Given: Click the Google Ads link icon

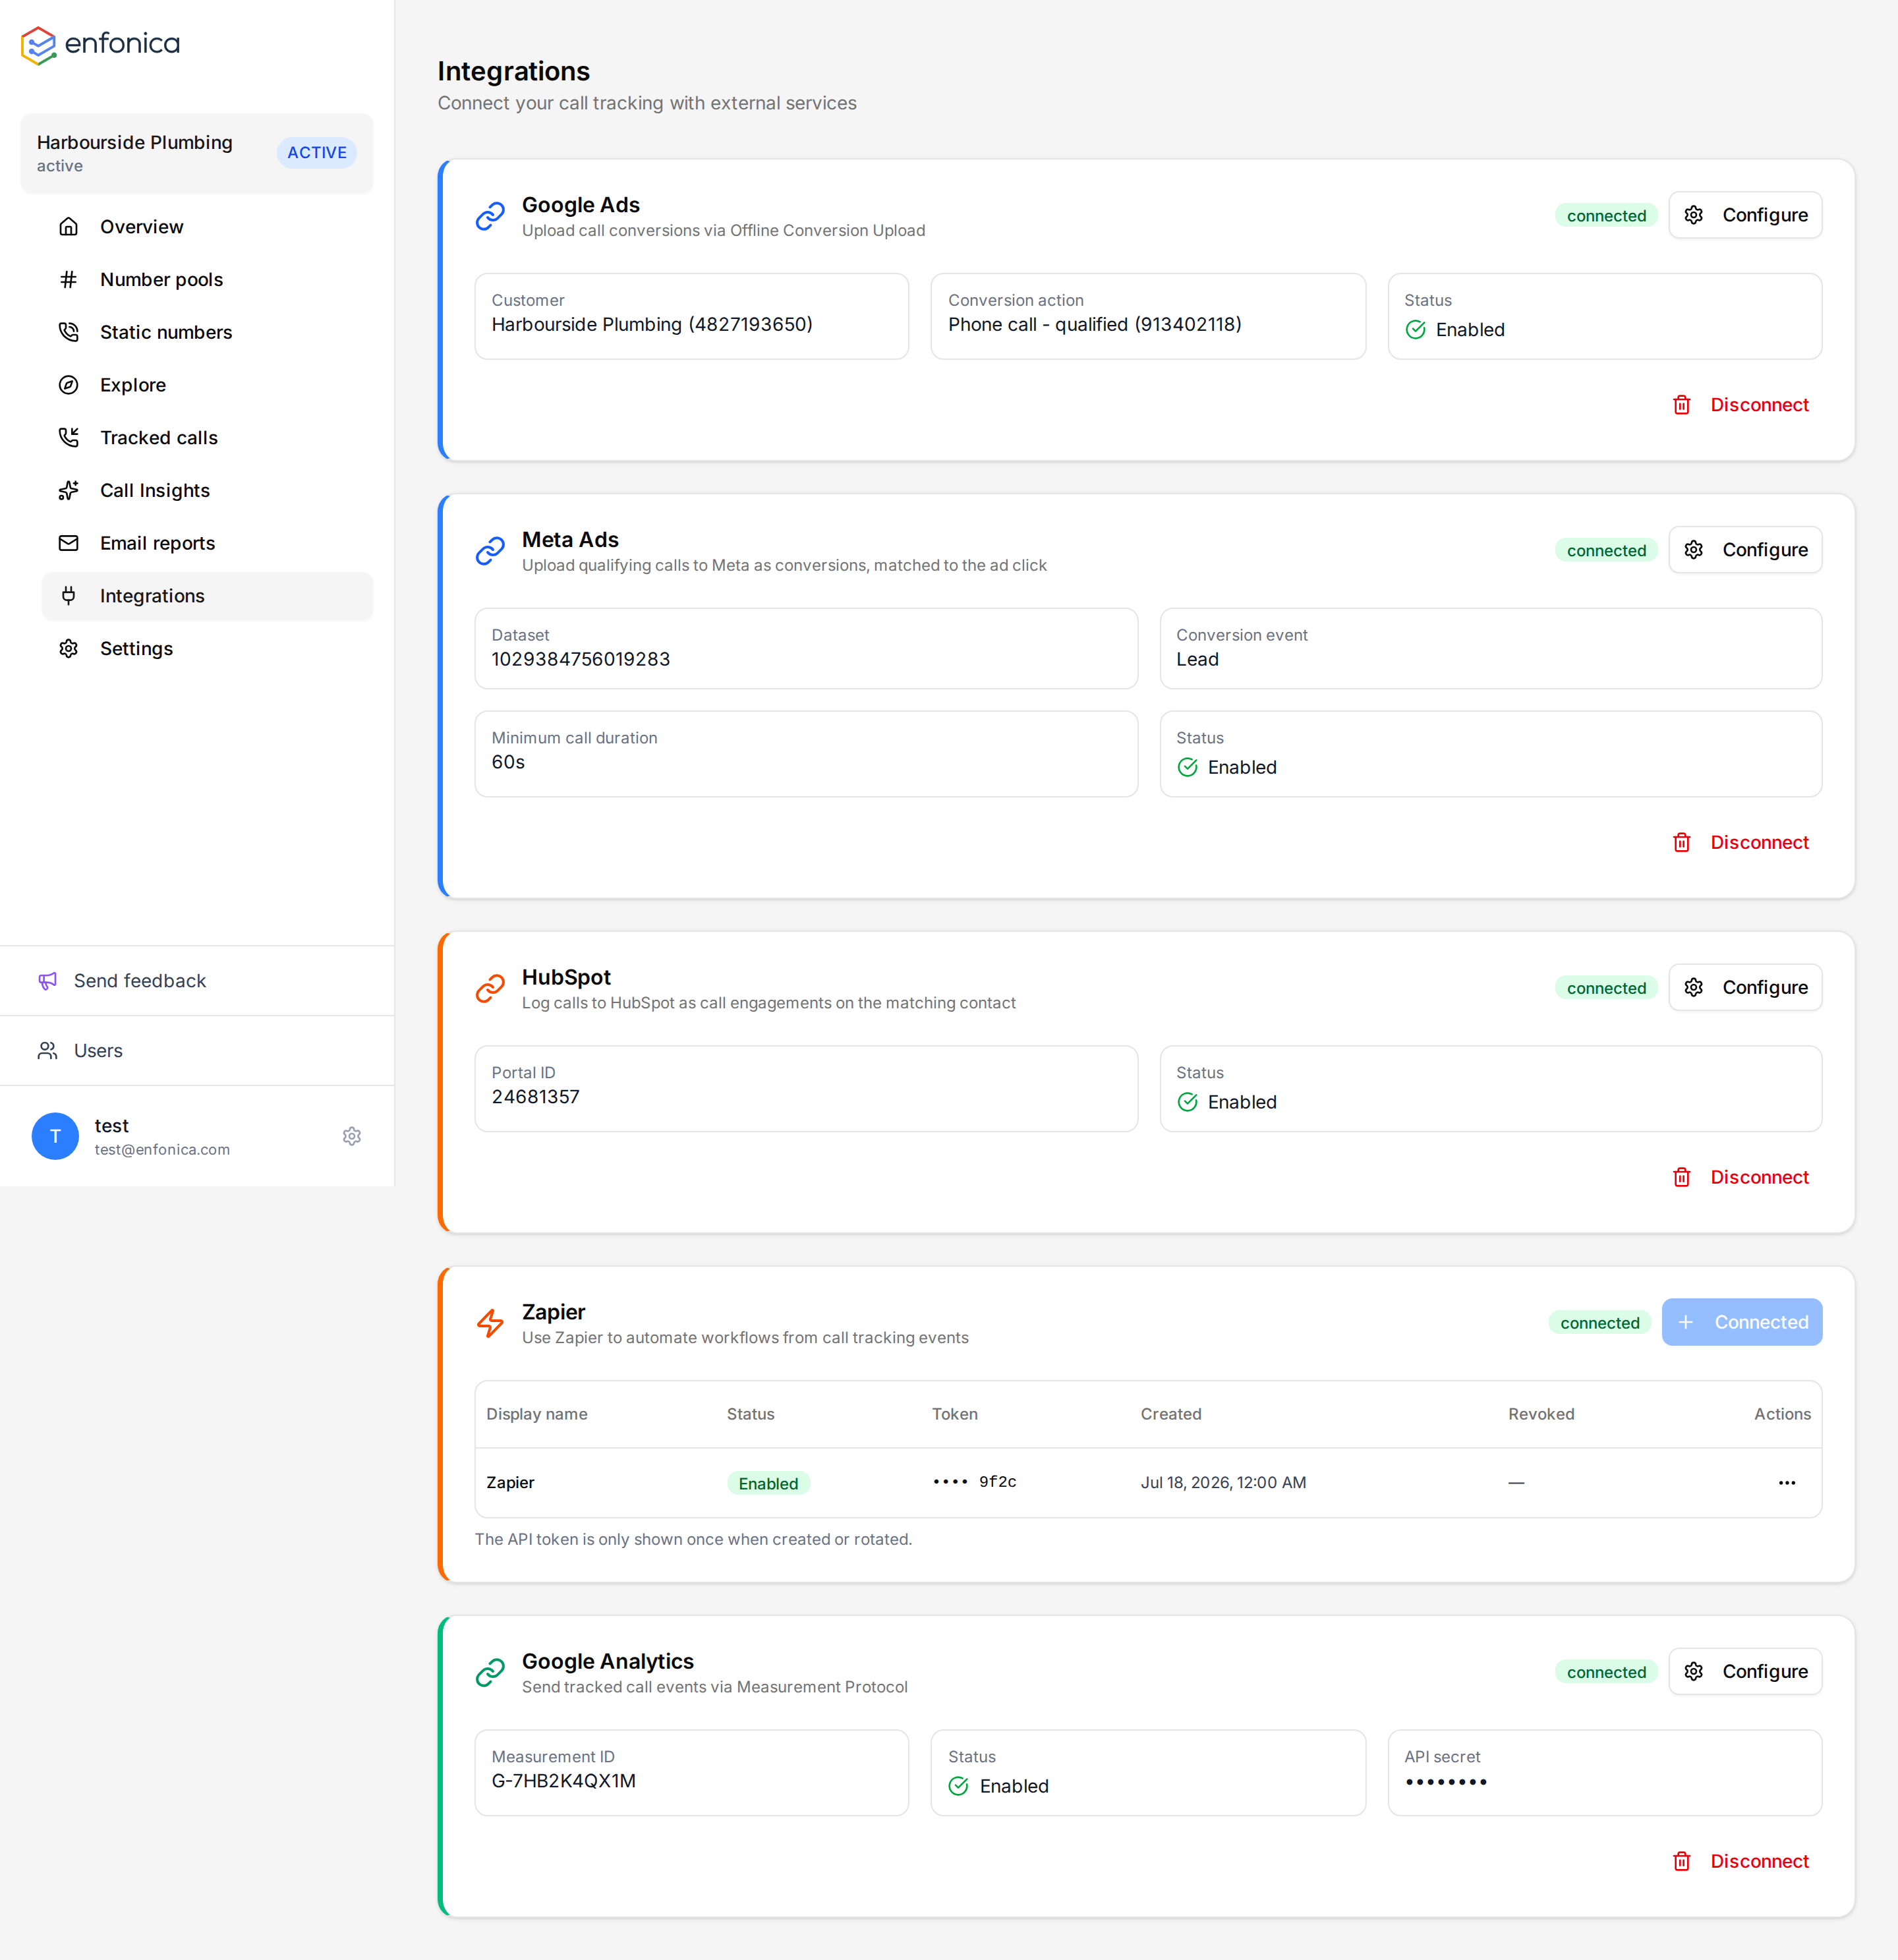Looking at the screenshot, I should tap(490, 216).
